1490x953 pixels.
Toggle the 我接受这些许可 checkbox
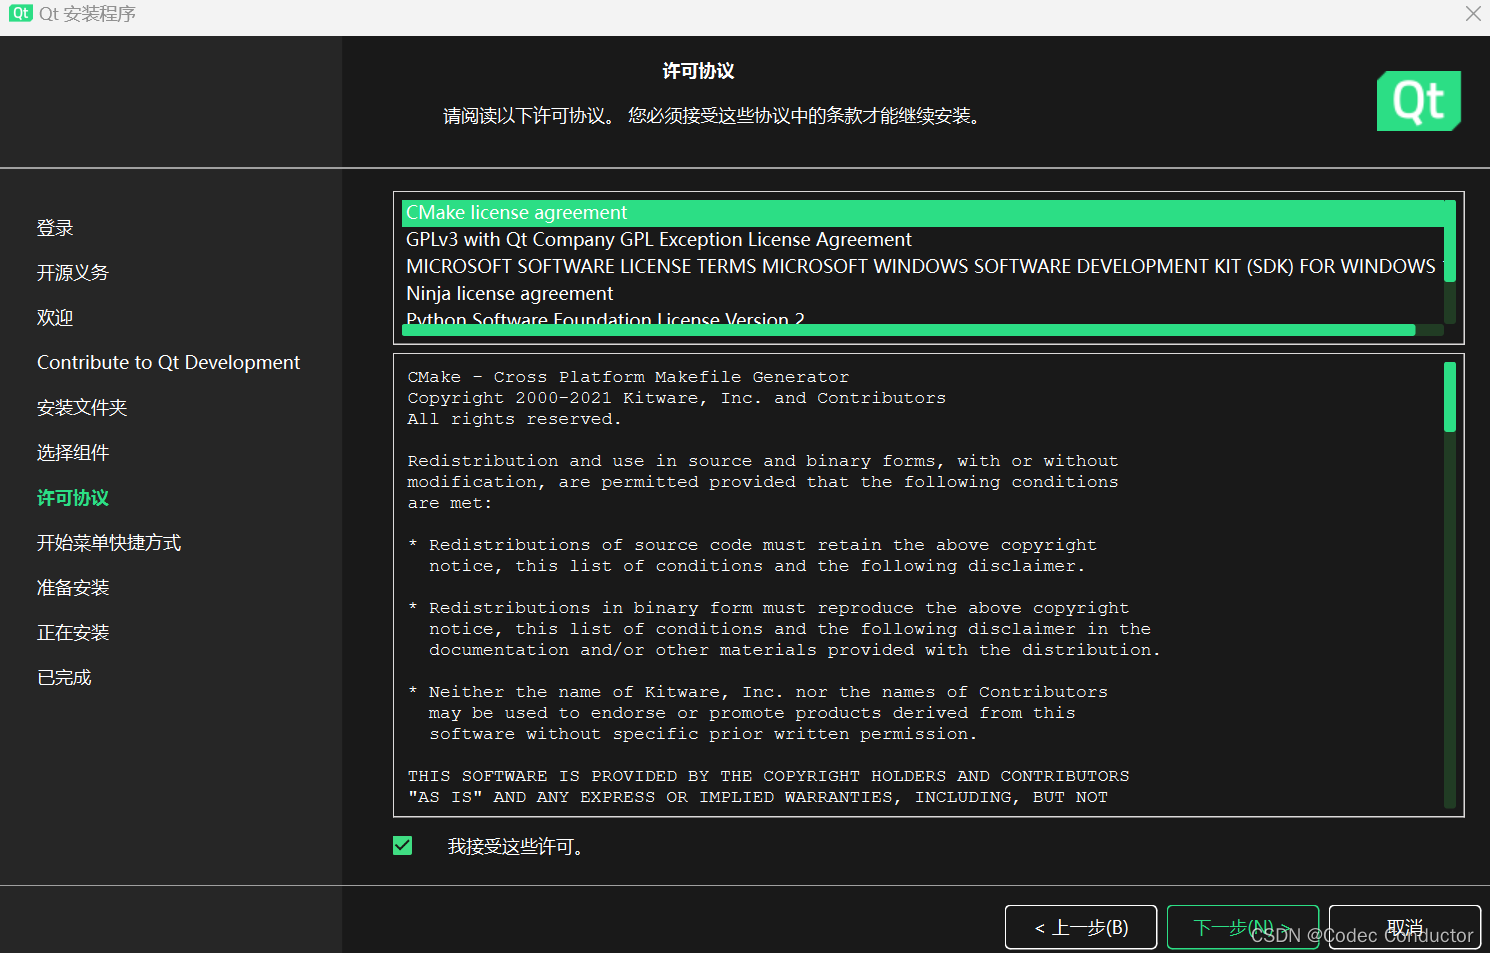pyautogui.click(x=403, y=846)
